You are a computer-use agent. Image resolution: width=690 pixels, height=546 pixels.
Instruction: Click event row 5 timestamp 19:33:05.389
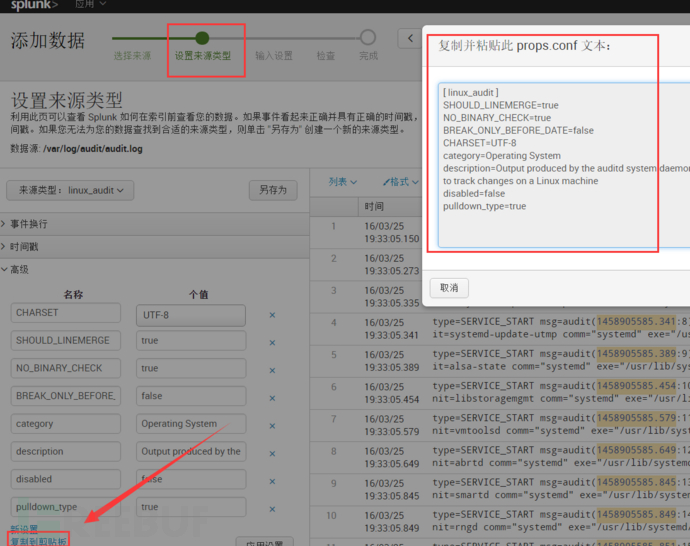(x=392, y=367)
